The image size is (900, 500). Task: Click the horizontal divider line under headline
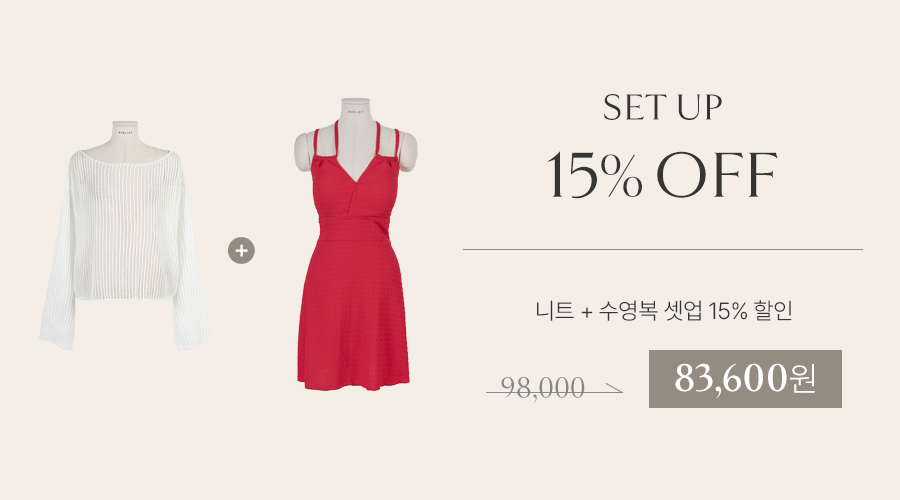663,250
